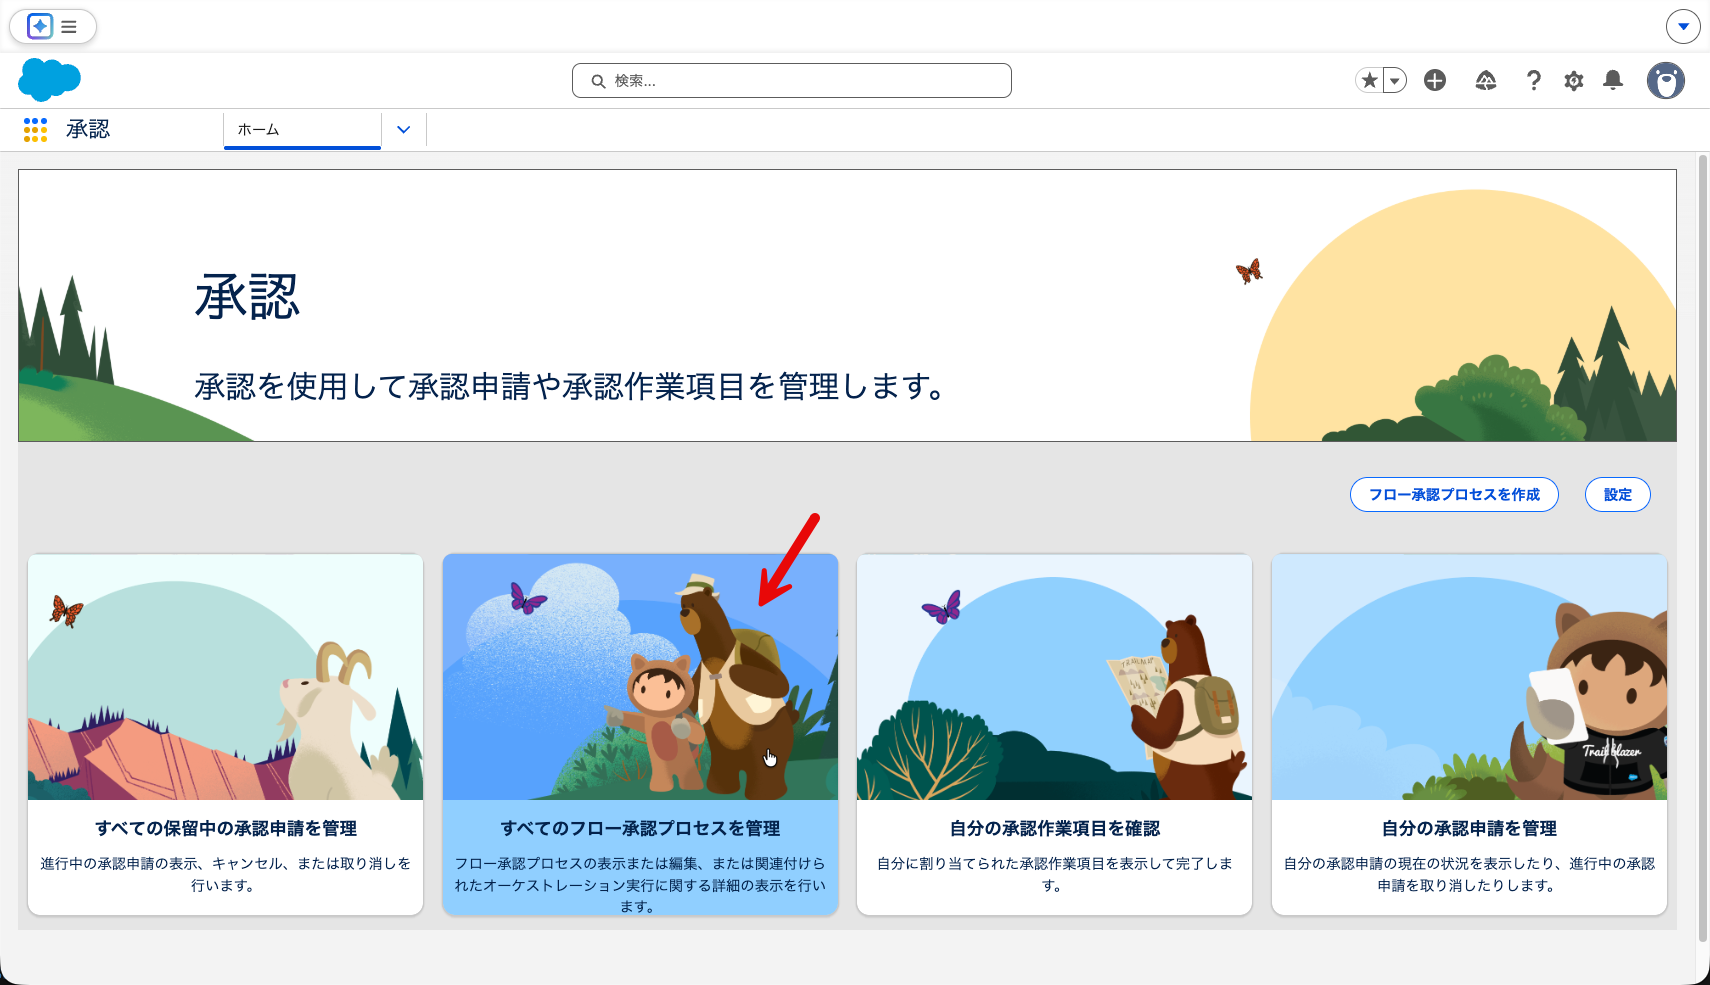Viewport: 1710px width, 985px height.
Task: Open the global actions plus icon
Action: (1435, 80)
